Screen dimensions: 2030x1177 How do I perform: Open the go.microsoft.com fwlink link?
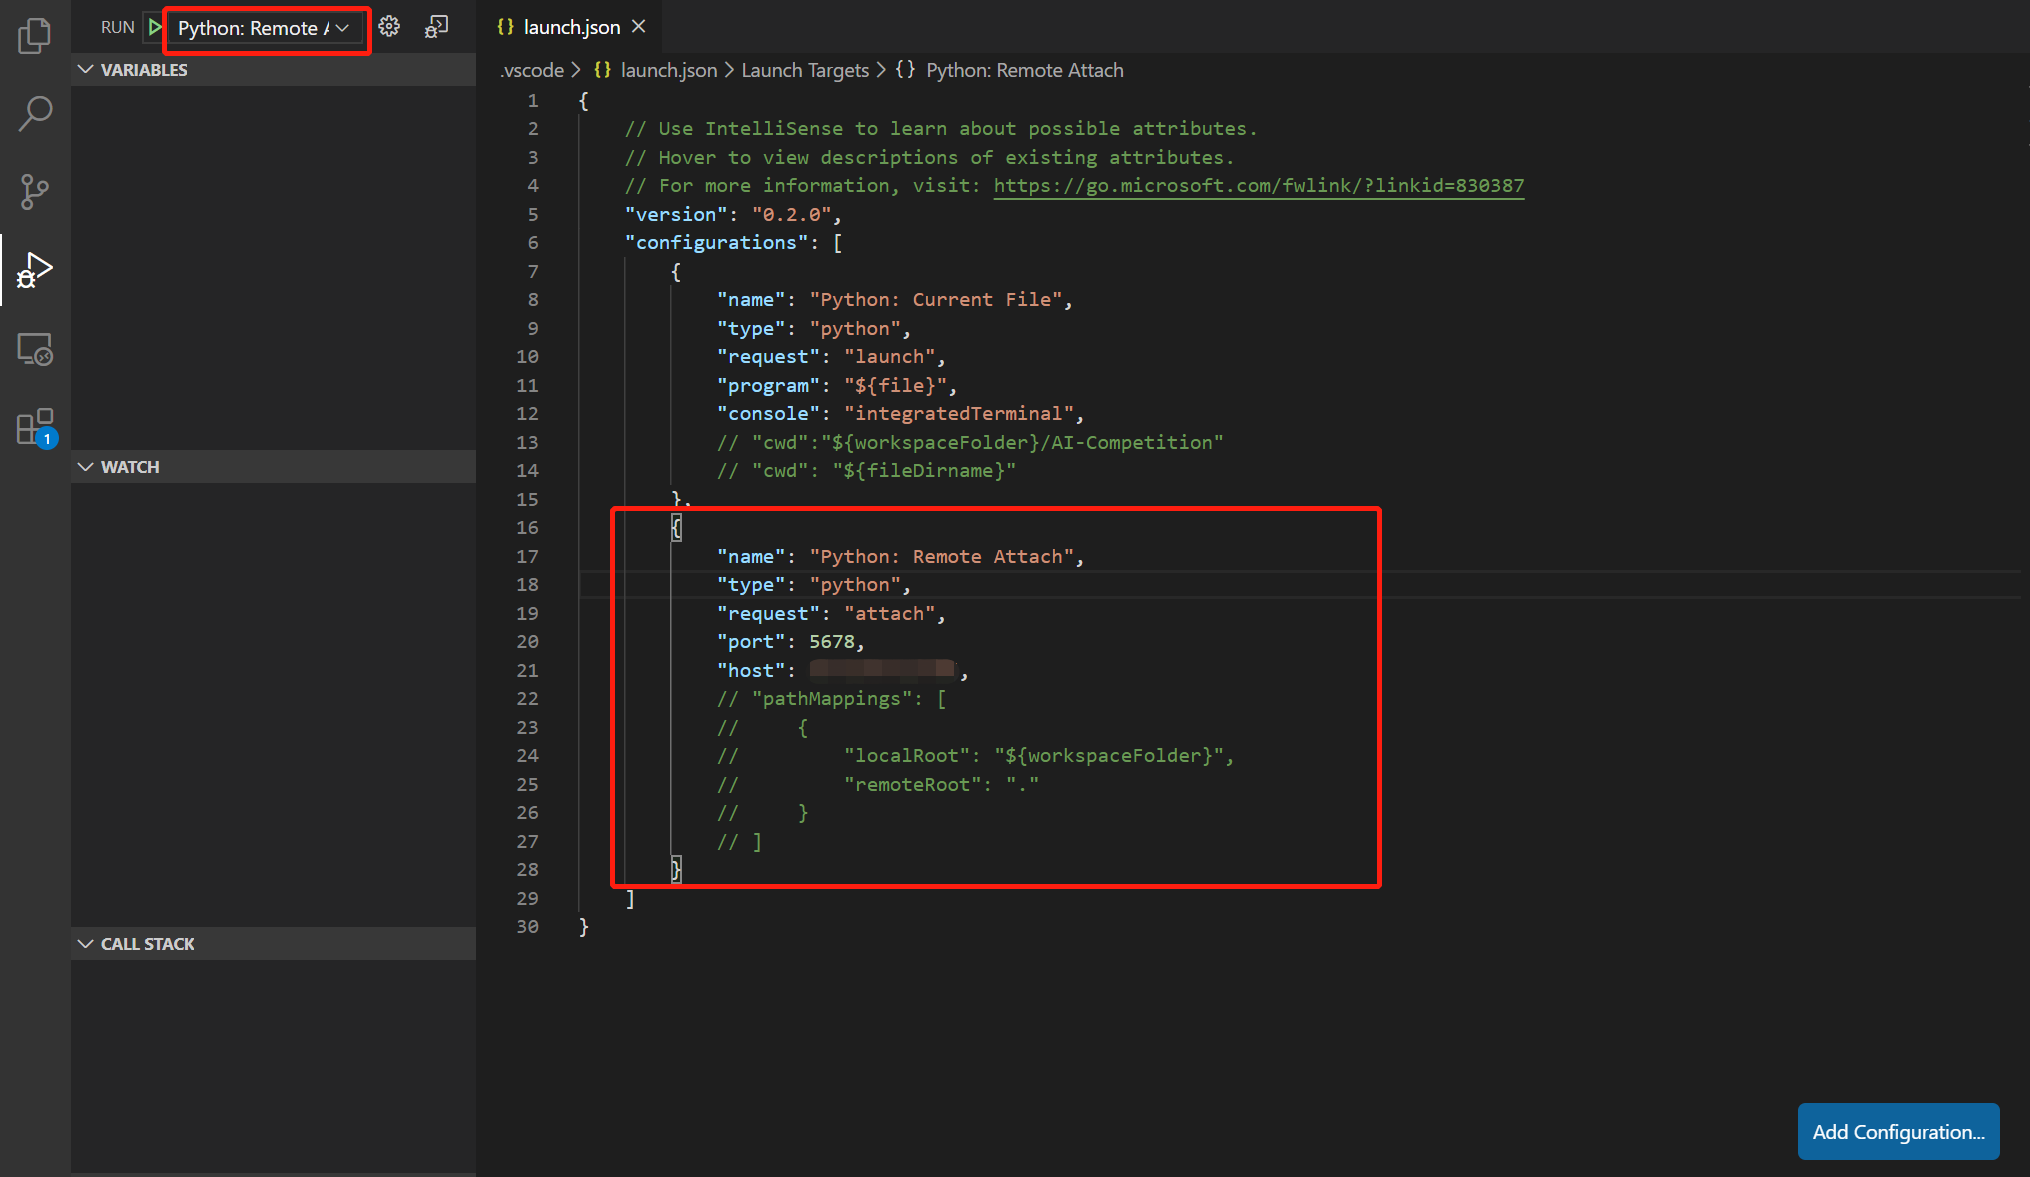pos(1258,185)
